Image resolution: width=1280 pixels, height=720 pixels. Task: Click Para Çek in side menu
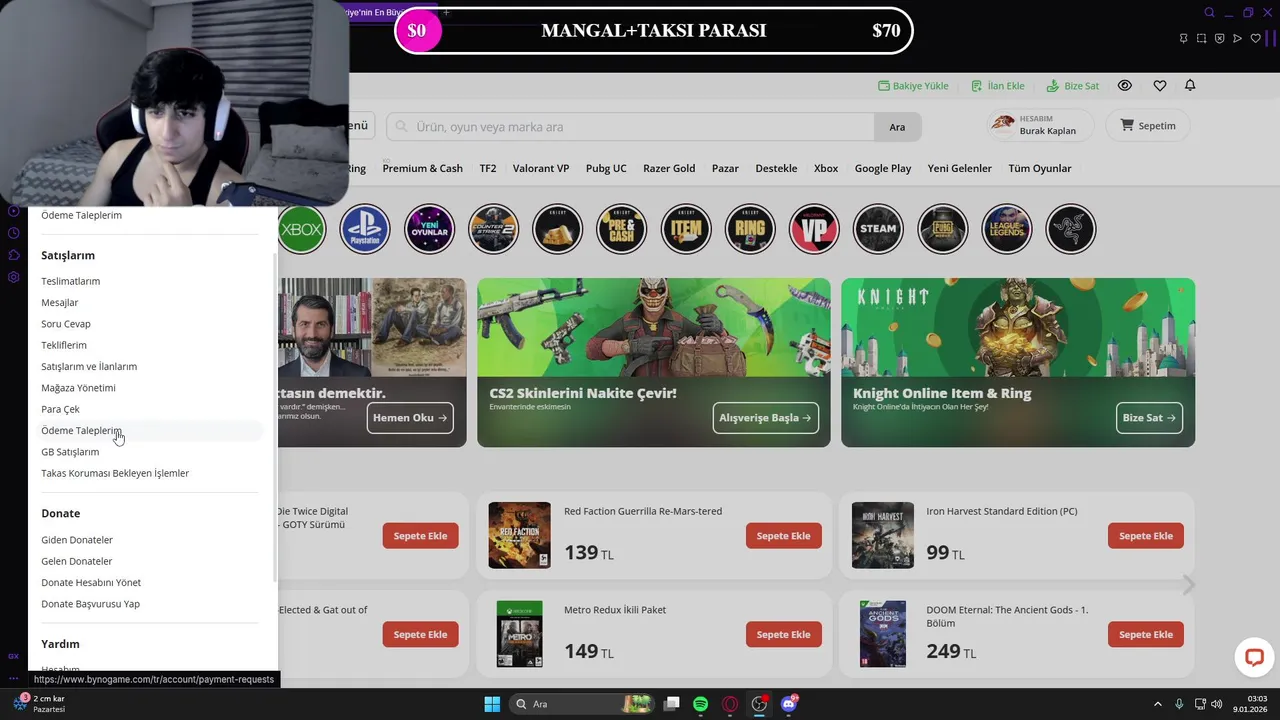[60, 409]
